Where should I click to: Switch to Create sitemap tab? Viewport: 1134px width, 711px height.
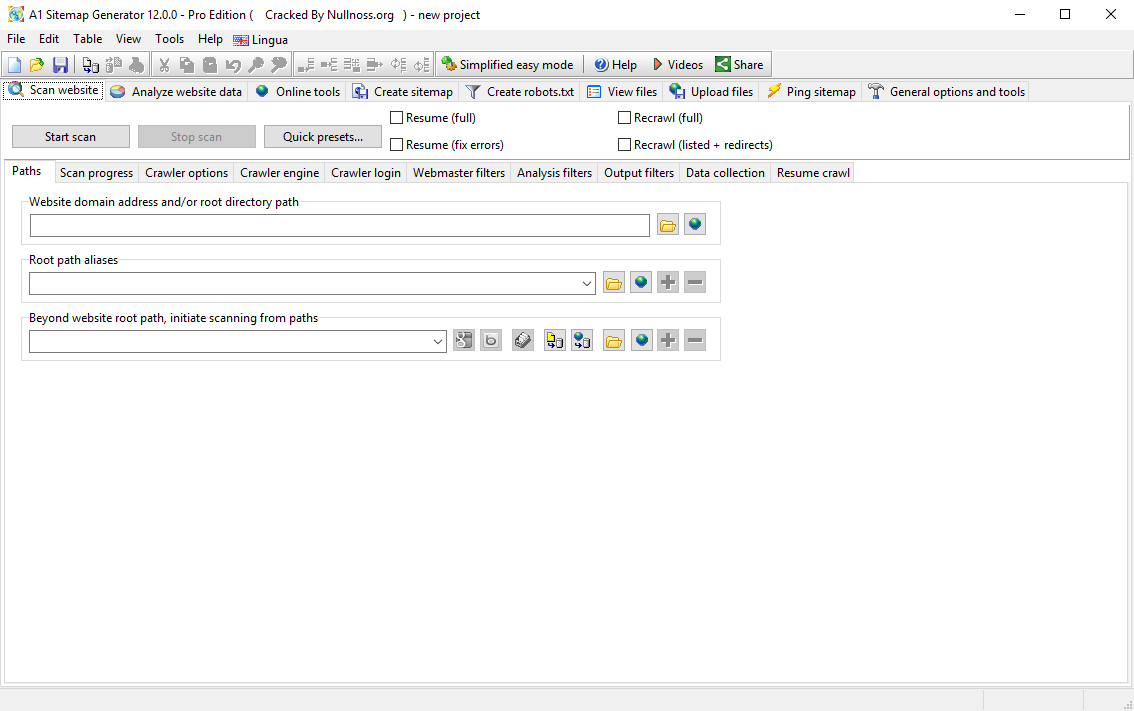tap(403, 92)
